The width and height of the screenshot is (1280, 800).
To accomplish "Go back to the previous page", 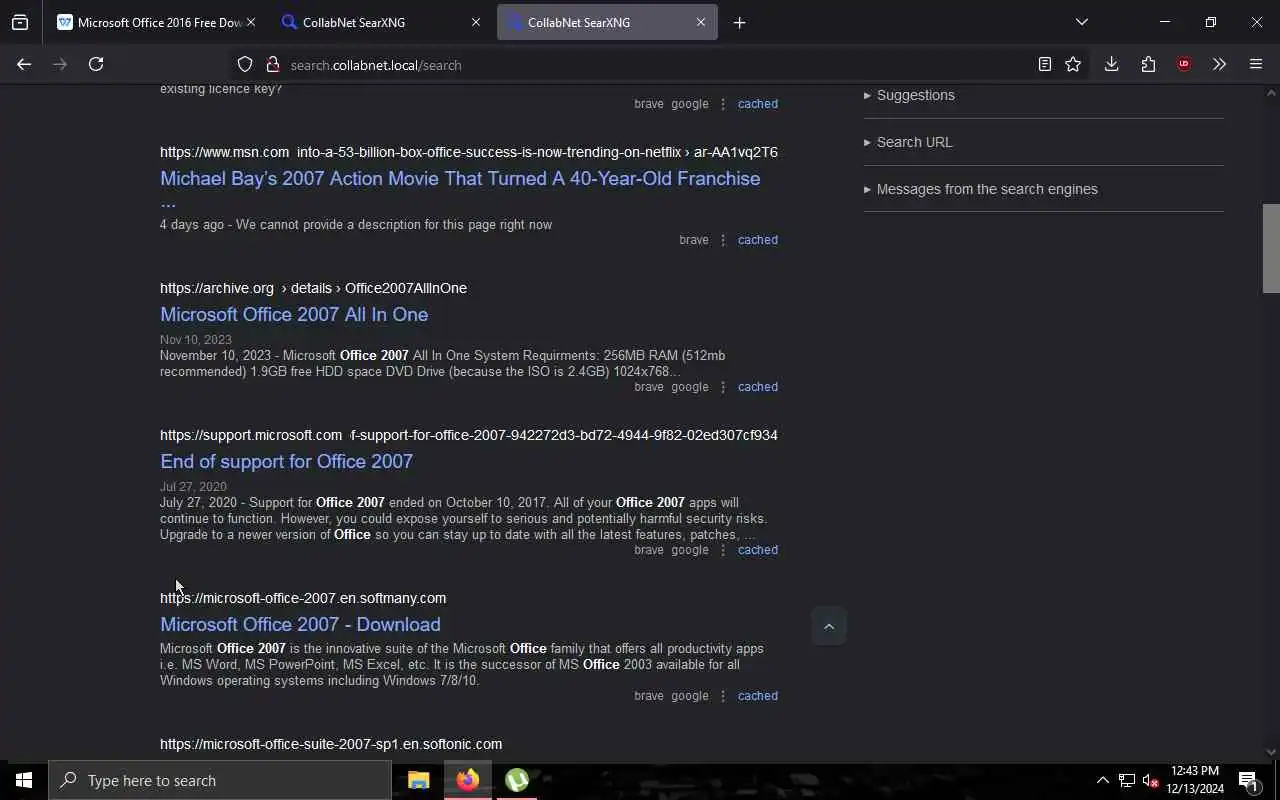I will pos(24,64).
